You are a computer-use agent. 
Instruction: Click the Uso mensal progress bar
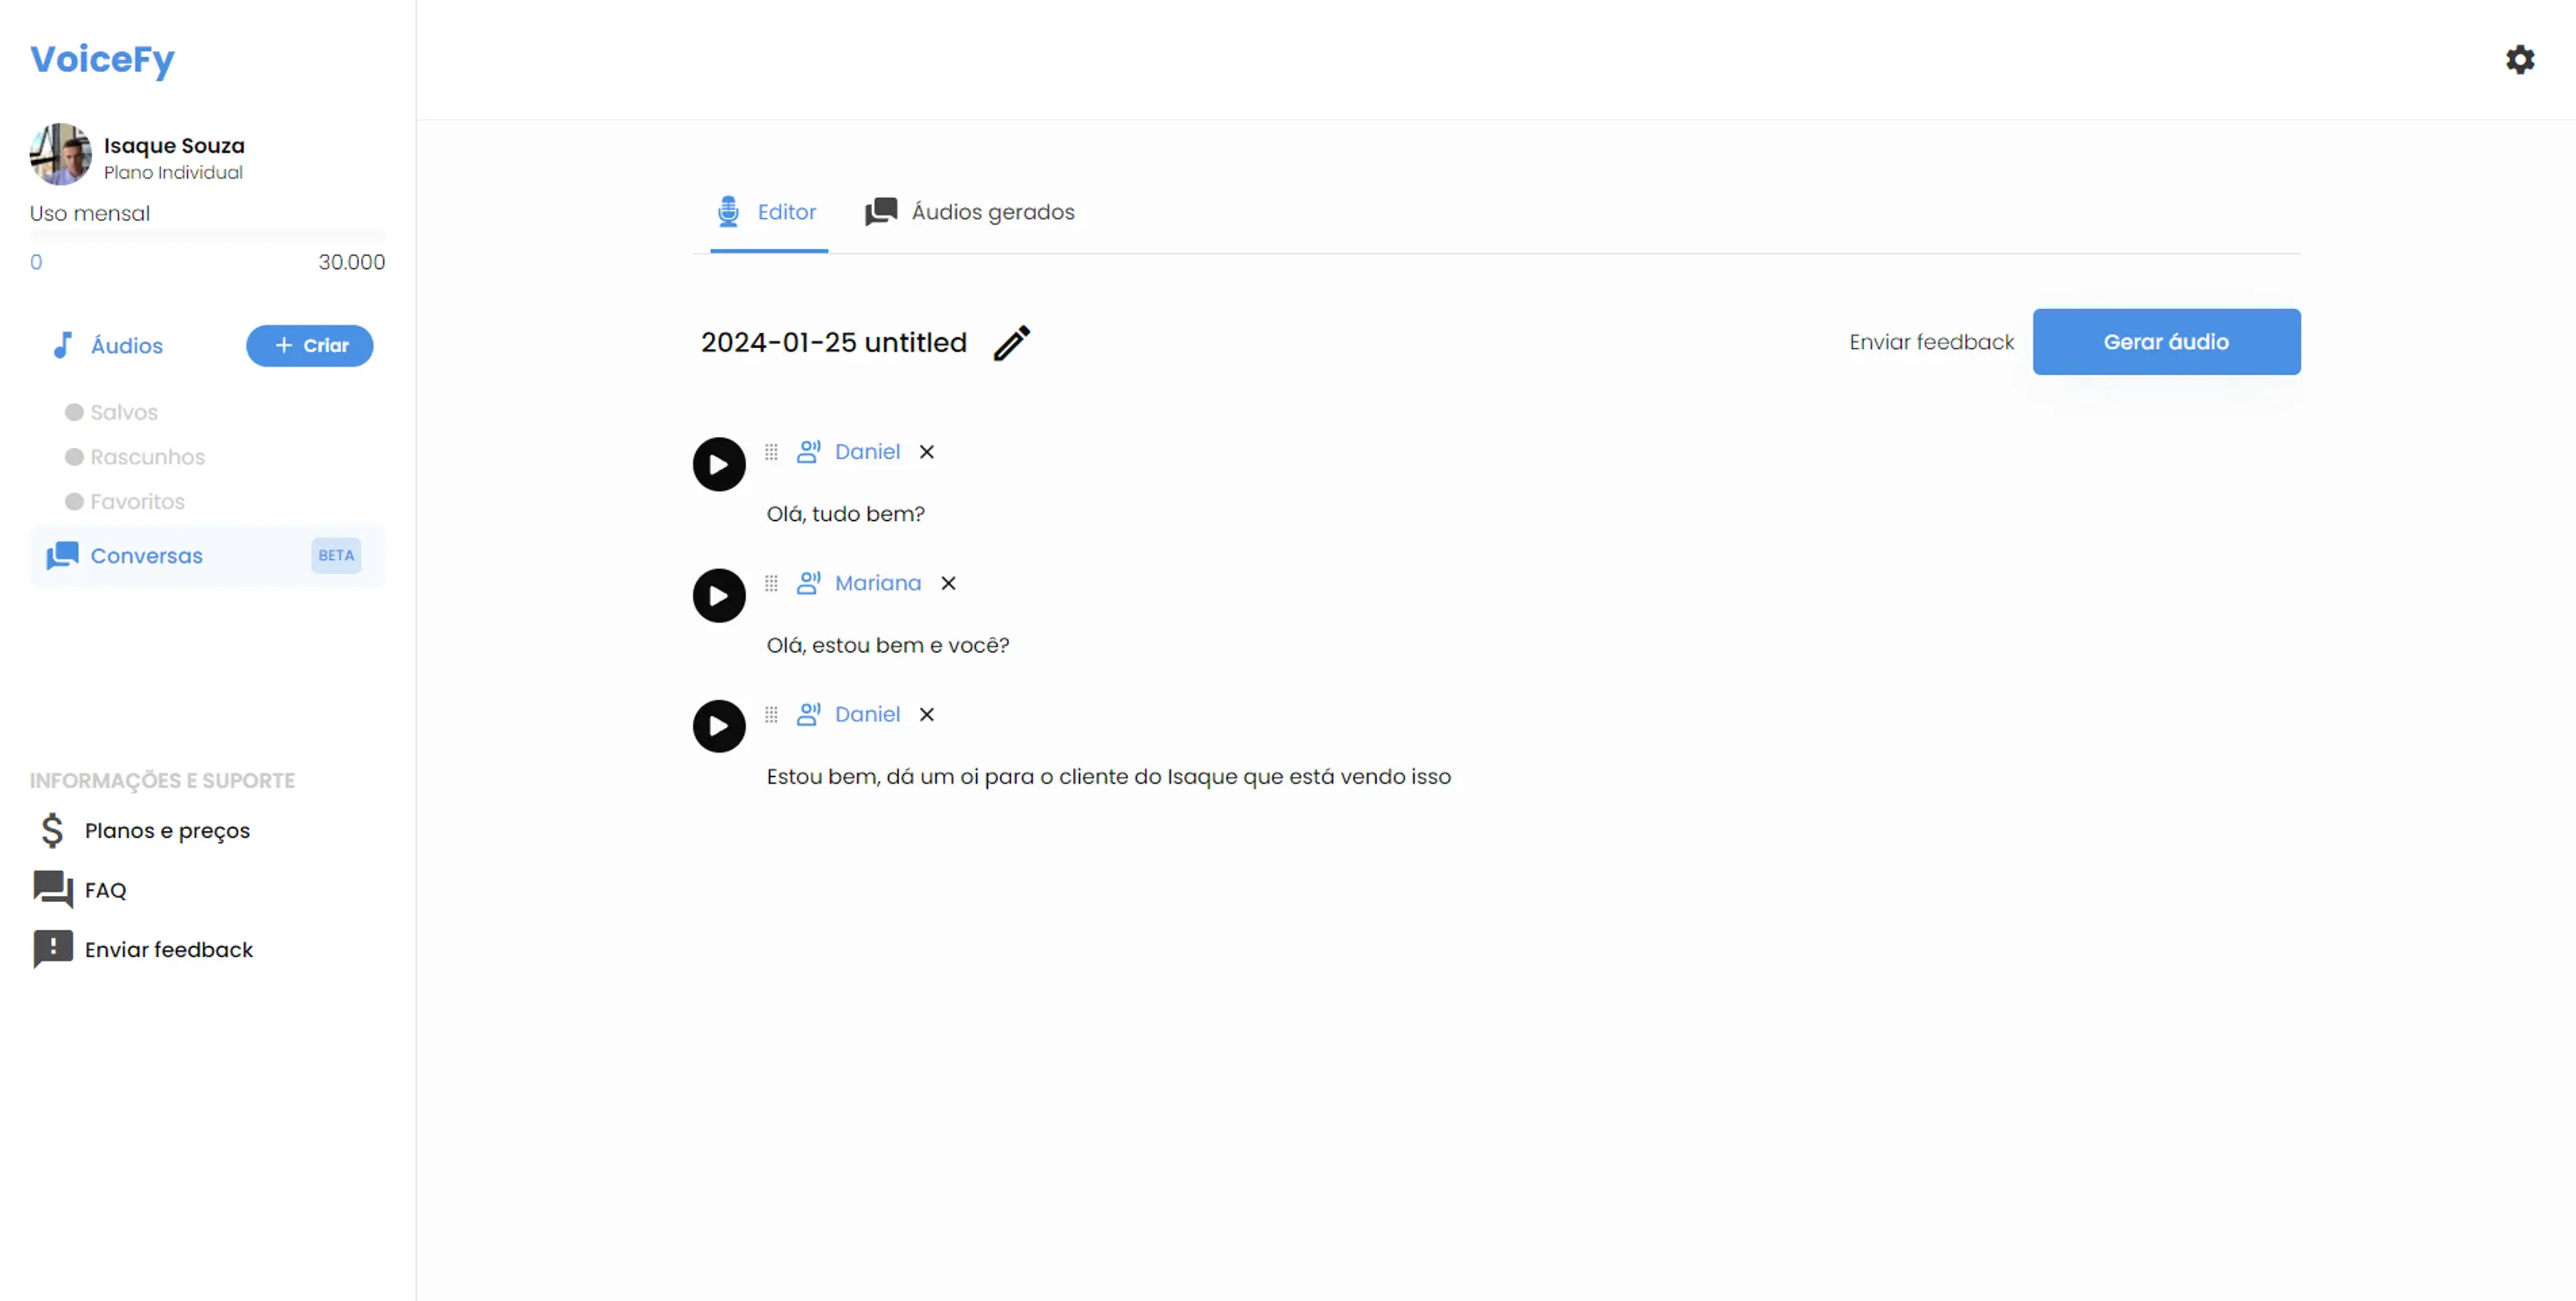(207, 236)
